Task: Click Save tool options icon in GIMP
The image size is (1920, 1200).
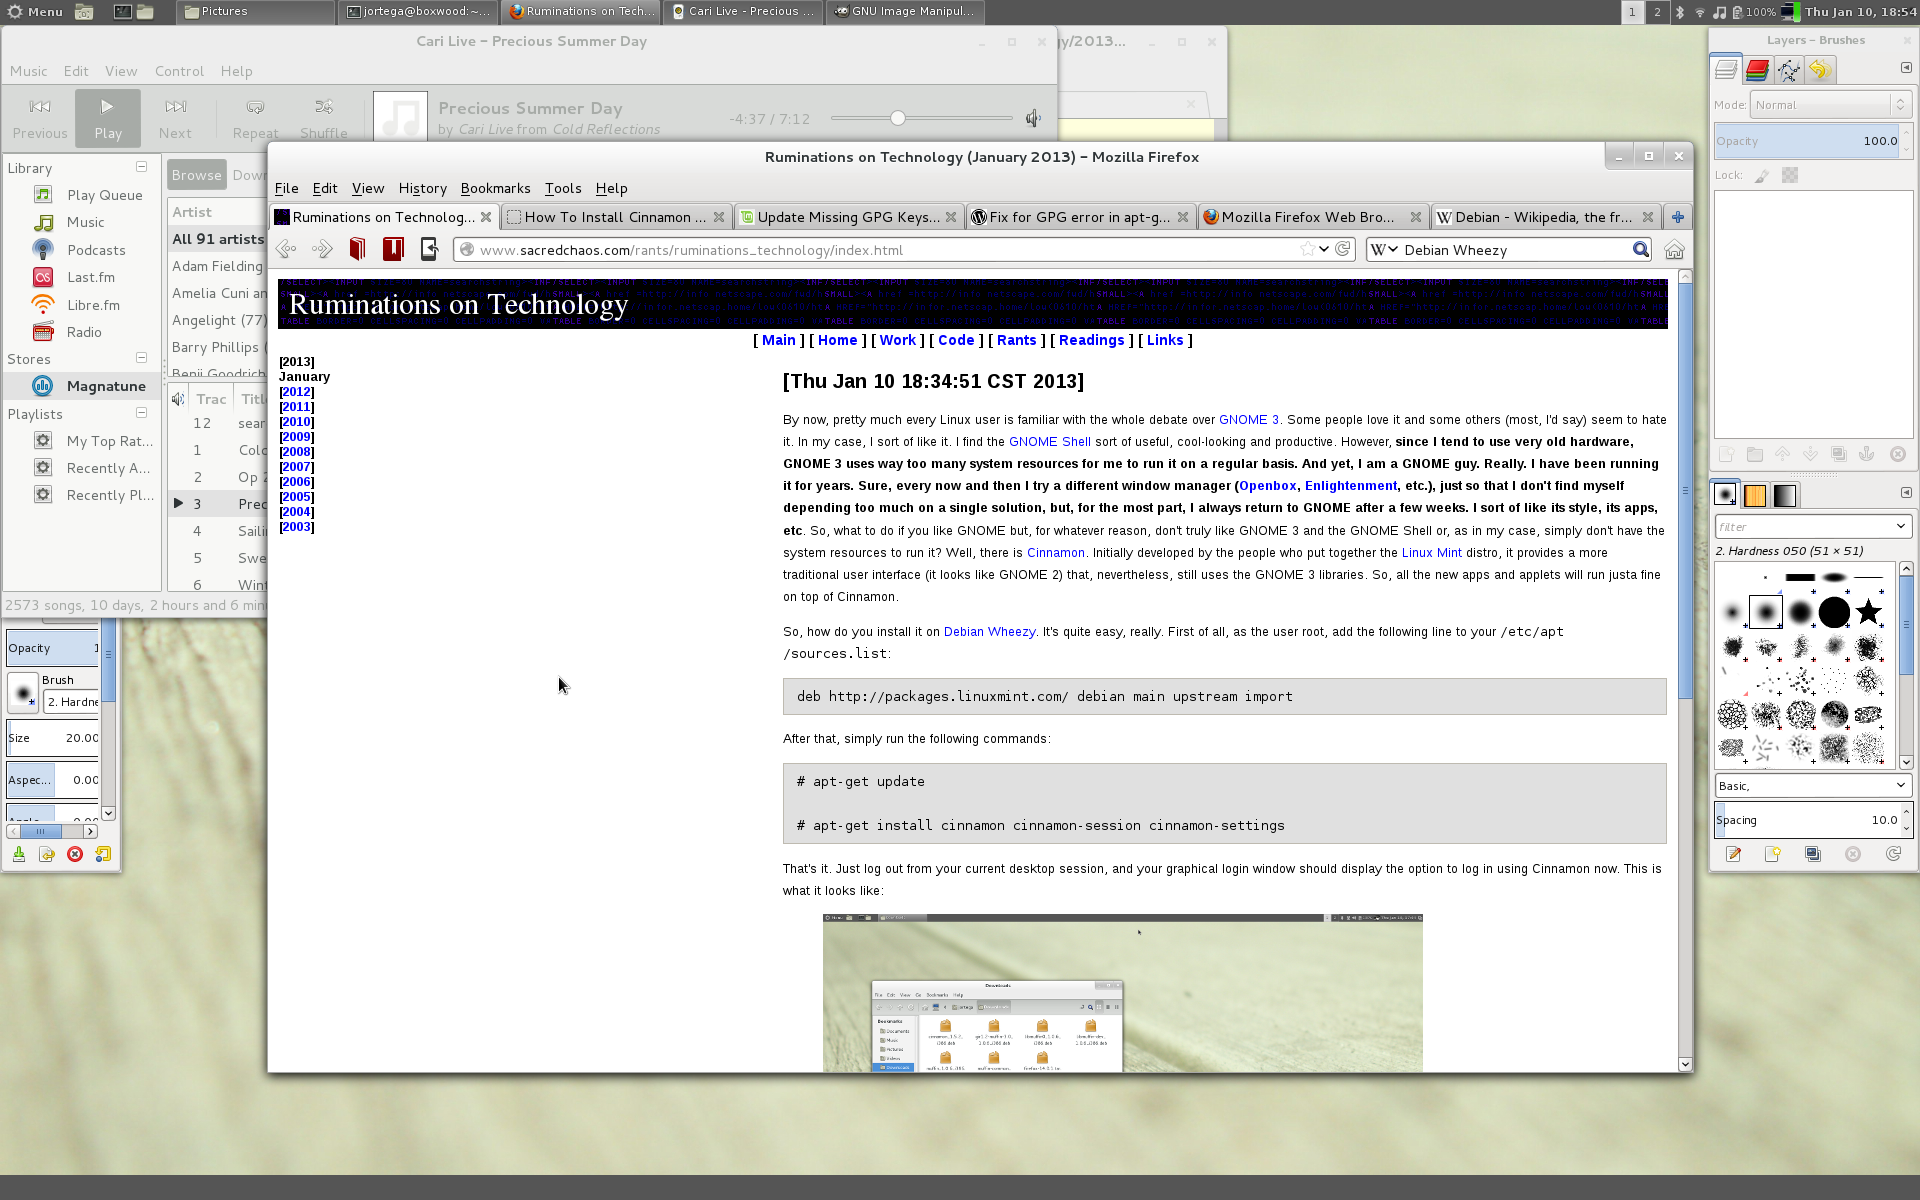Action: pyautogui.click(x=18, y=854)
